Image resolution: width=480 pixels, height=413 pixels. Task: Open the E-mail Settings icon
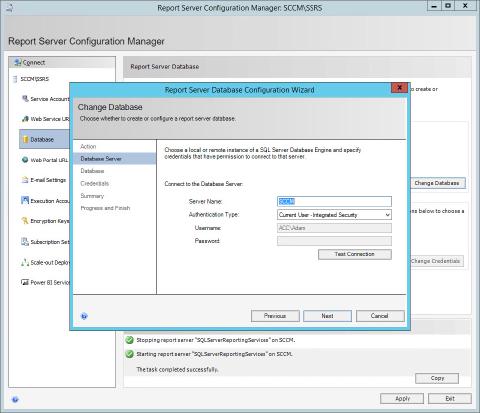pos(25,180)
